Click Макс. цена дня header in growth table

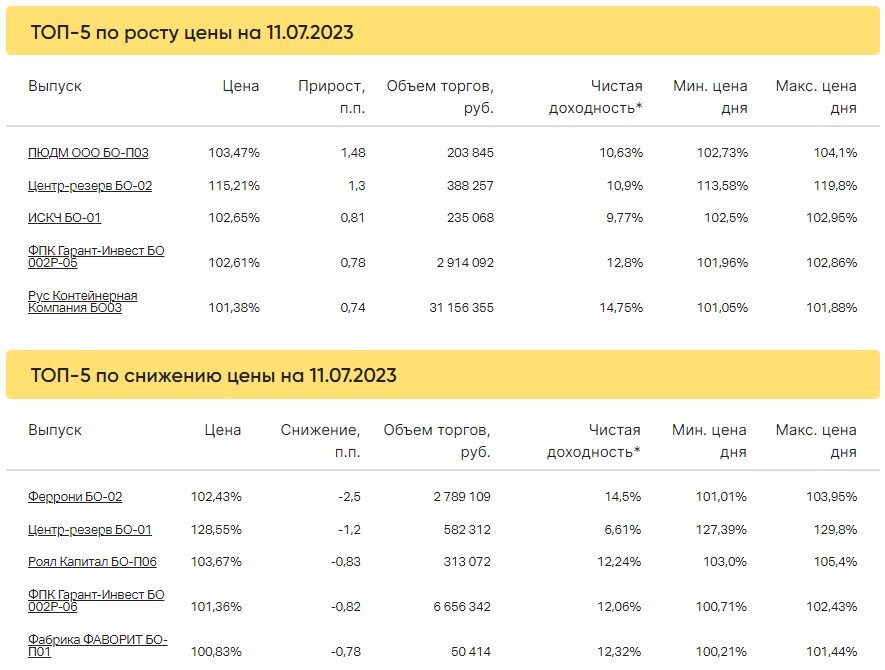(x=816, y=97)
